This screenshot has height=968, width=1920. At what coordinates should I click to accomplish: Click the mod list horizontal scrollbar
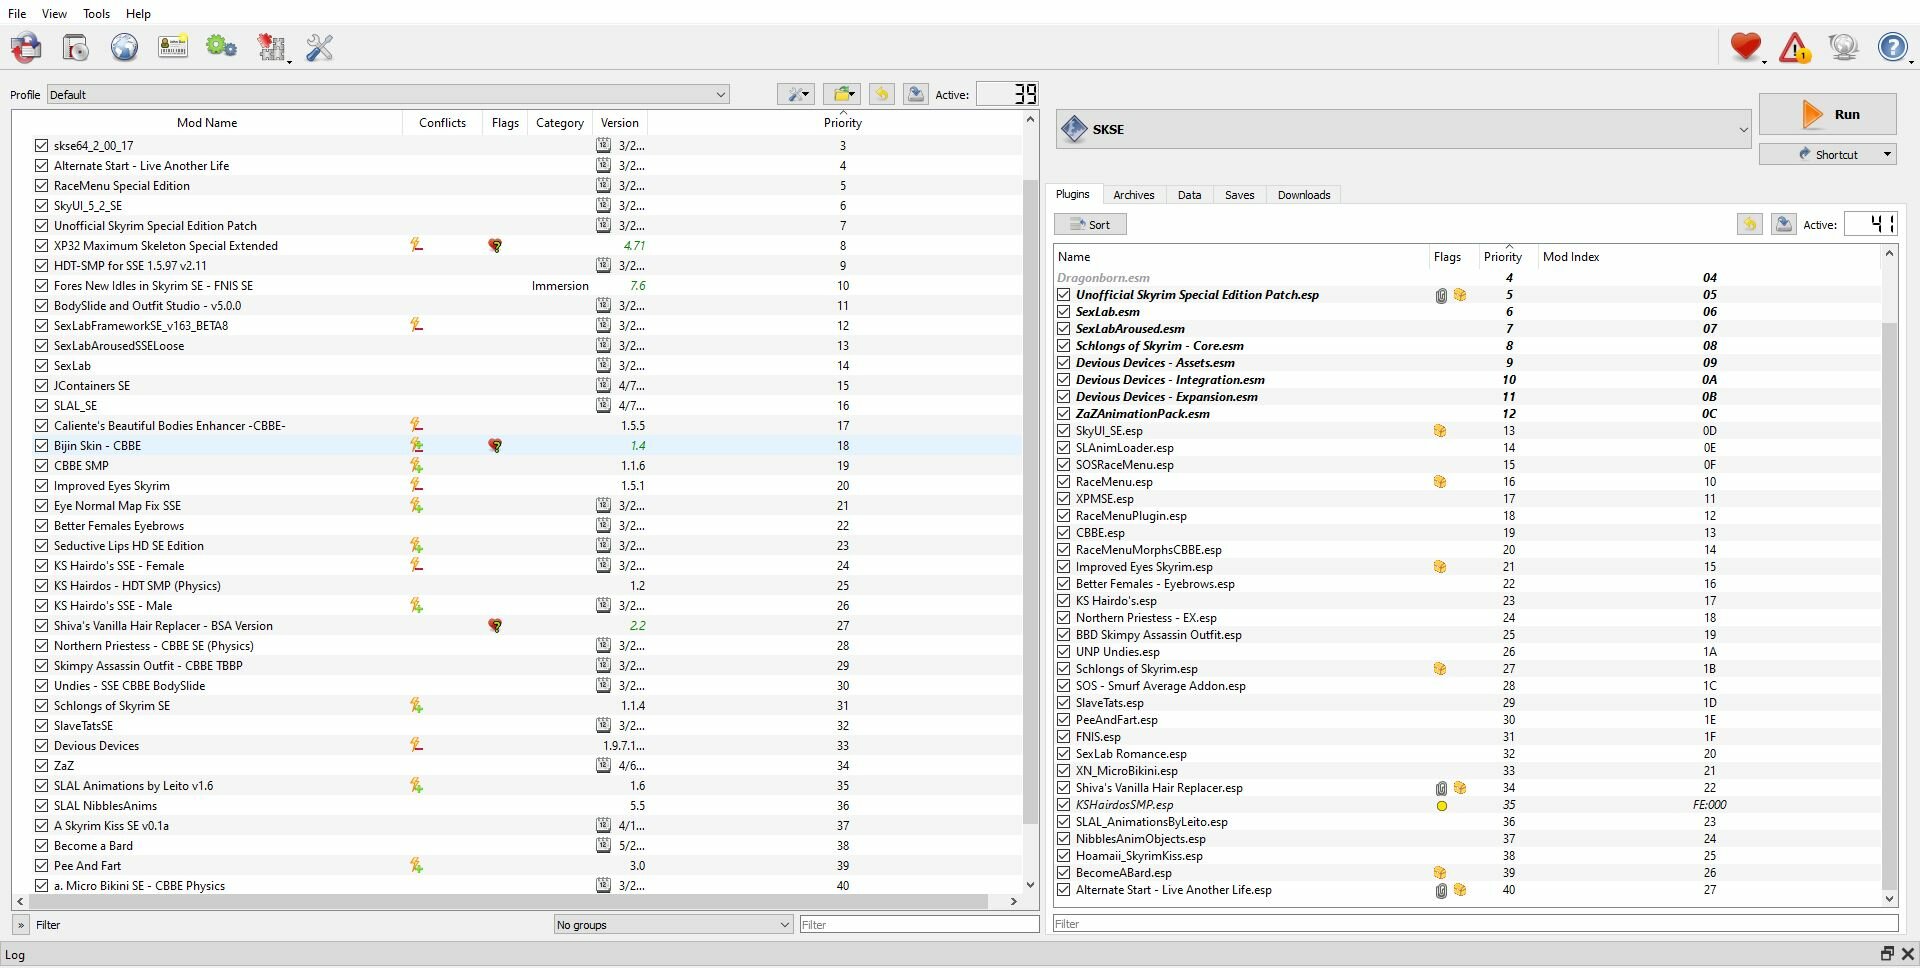(x=508, y=902)
